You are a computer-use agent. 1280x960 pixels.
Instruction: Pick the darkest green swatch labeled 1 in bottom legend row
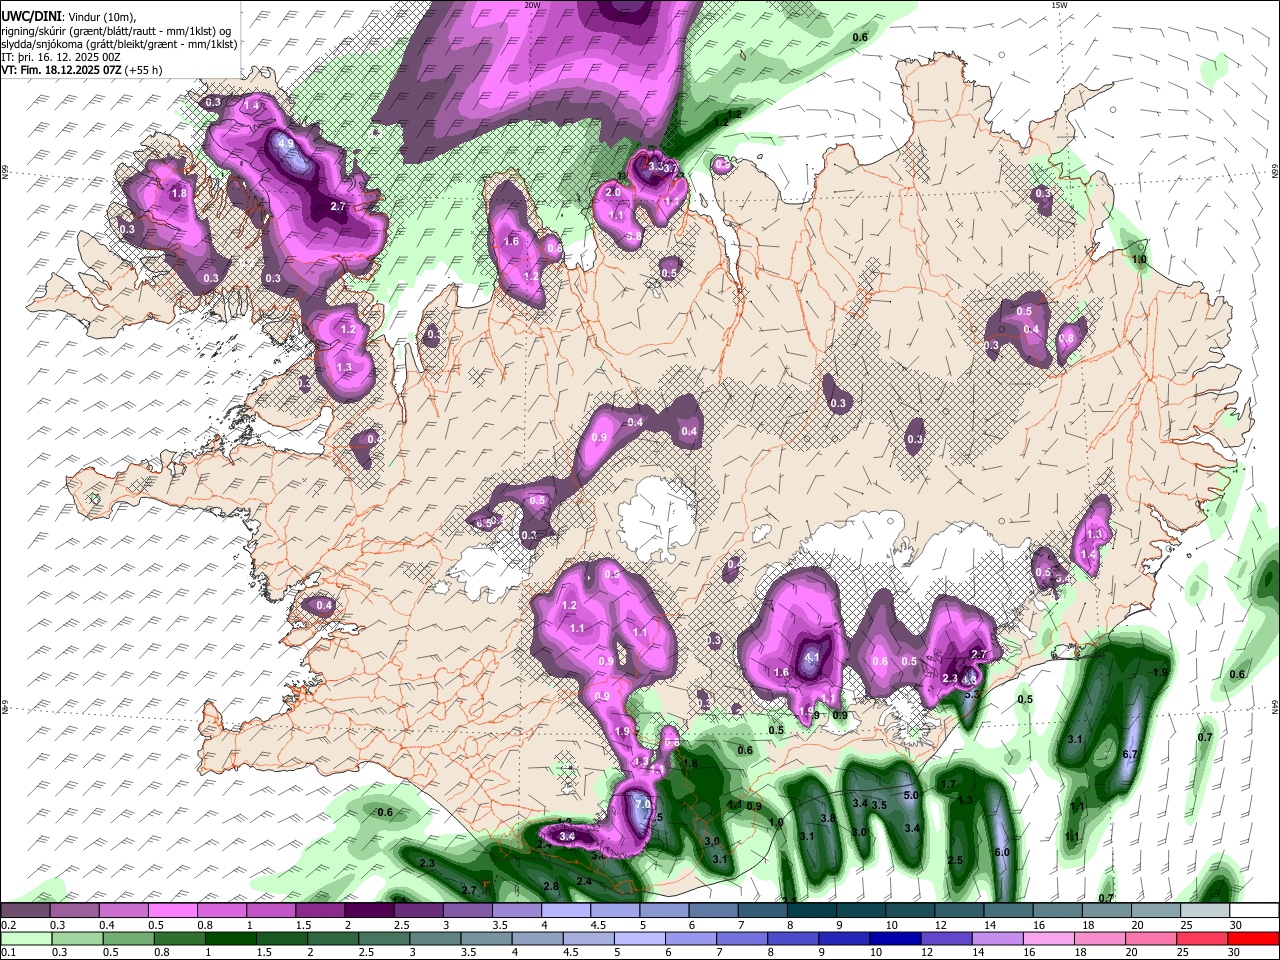pos(232,938)
